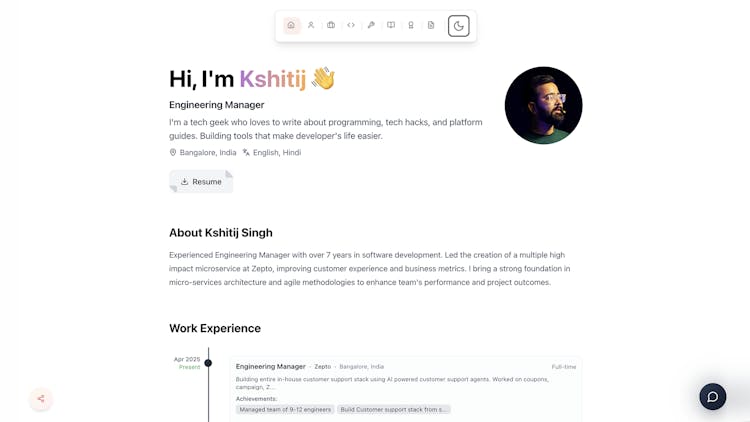Viewport: 750px width, 422px height.
Task: Click the share button at bottom left
Action: (x=41, y=398)
